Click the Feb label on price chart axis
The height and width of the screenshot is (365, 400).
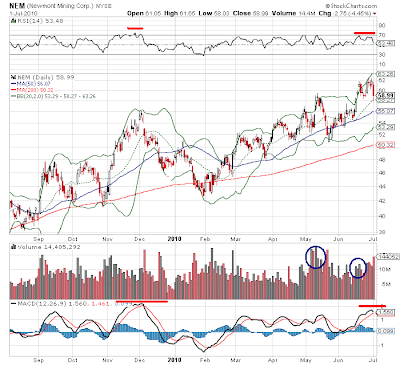205,239
